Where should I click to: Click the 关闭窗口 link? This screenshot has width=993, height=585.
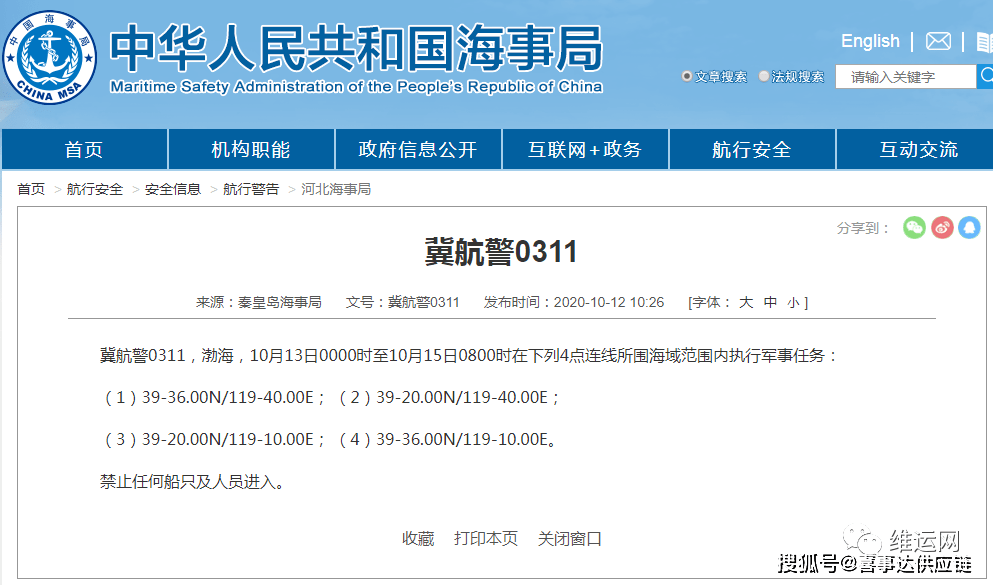click(569, 539)
